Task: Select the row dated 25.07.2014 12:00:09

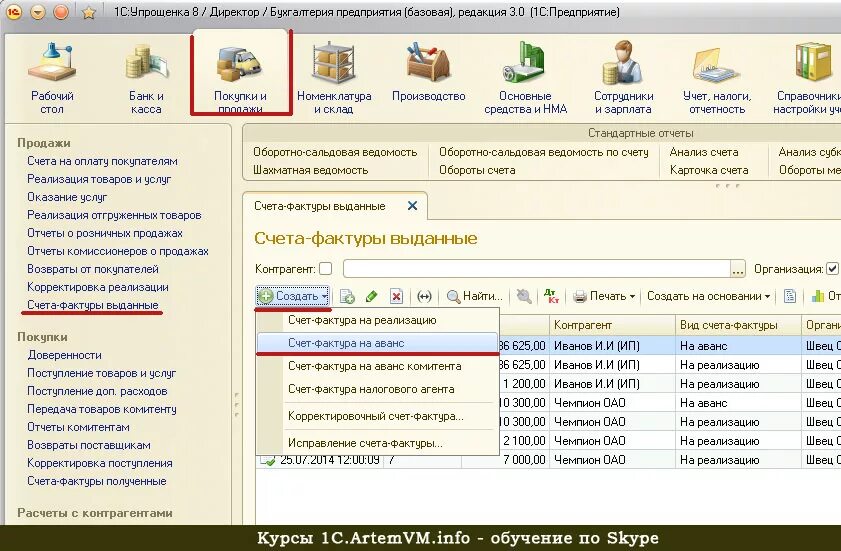Action: [548, 460]
